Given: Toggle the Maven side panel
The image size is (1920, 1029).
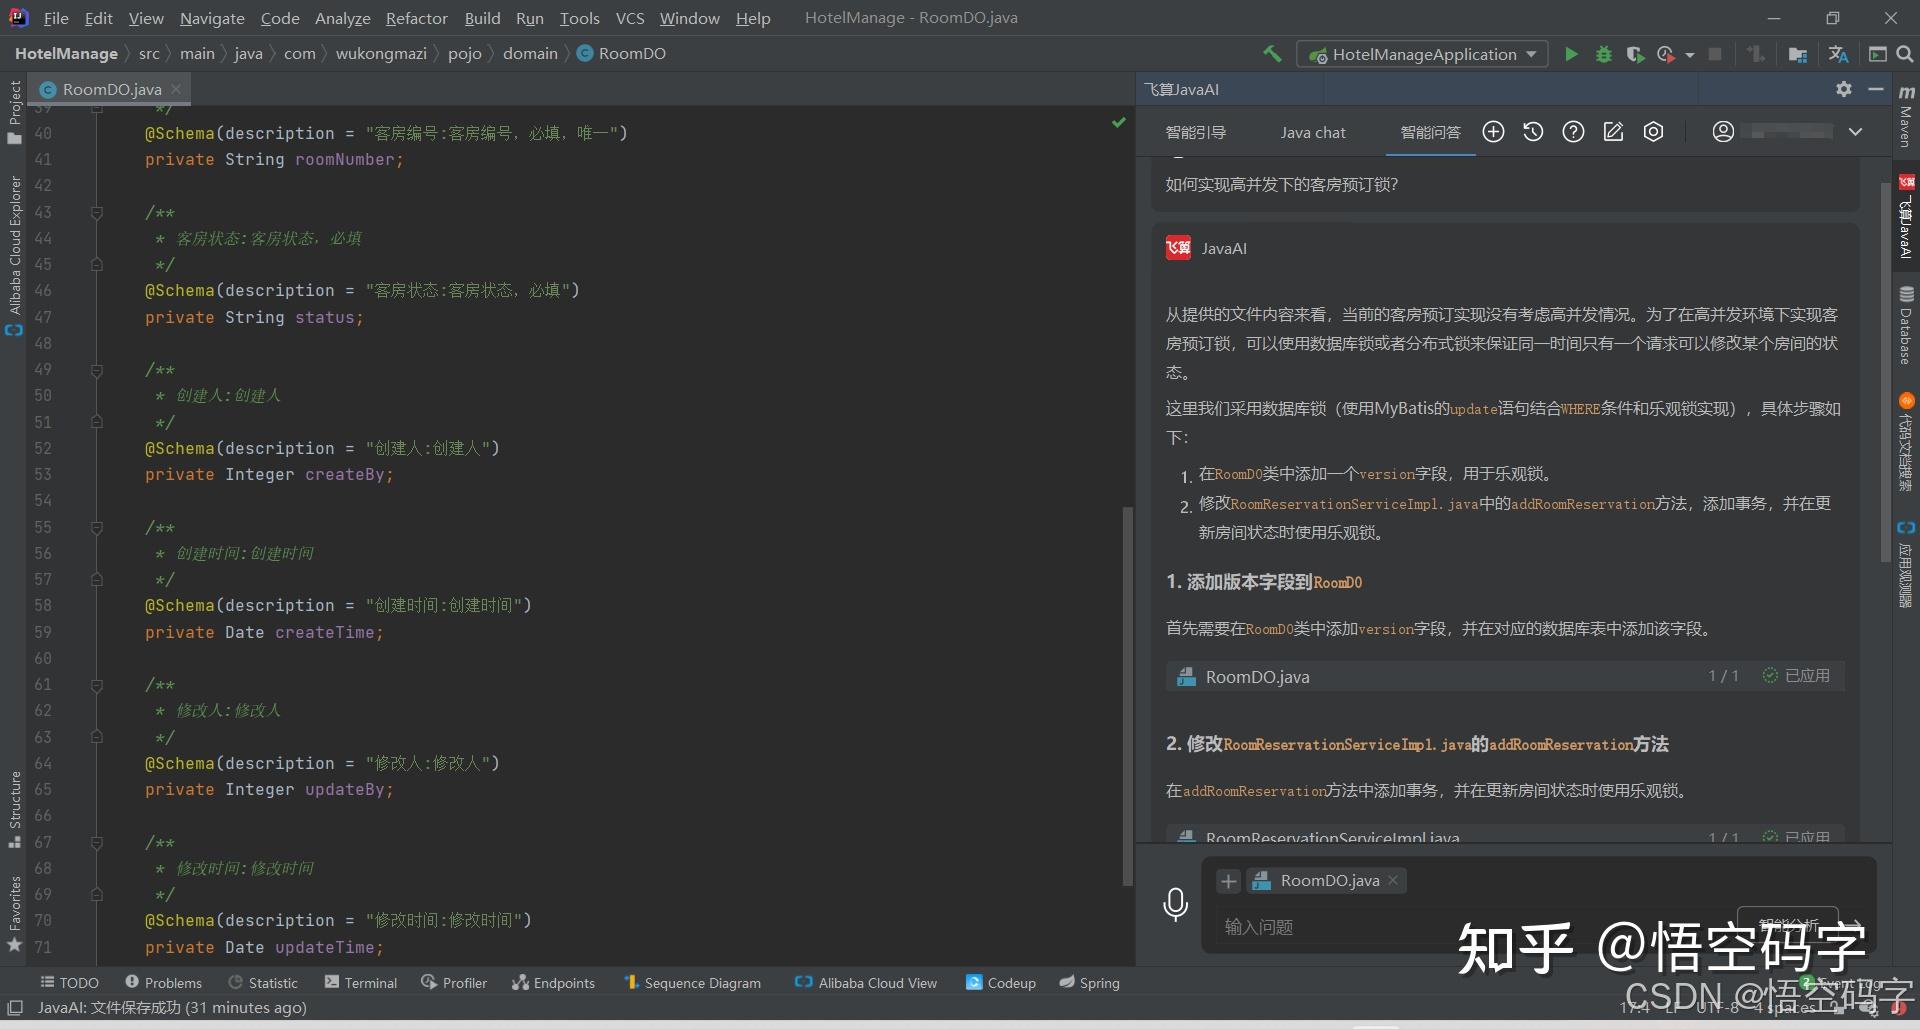Looking at the screenshot, I should [1906, 116].
